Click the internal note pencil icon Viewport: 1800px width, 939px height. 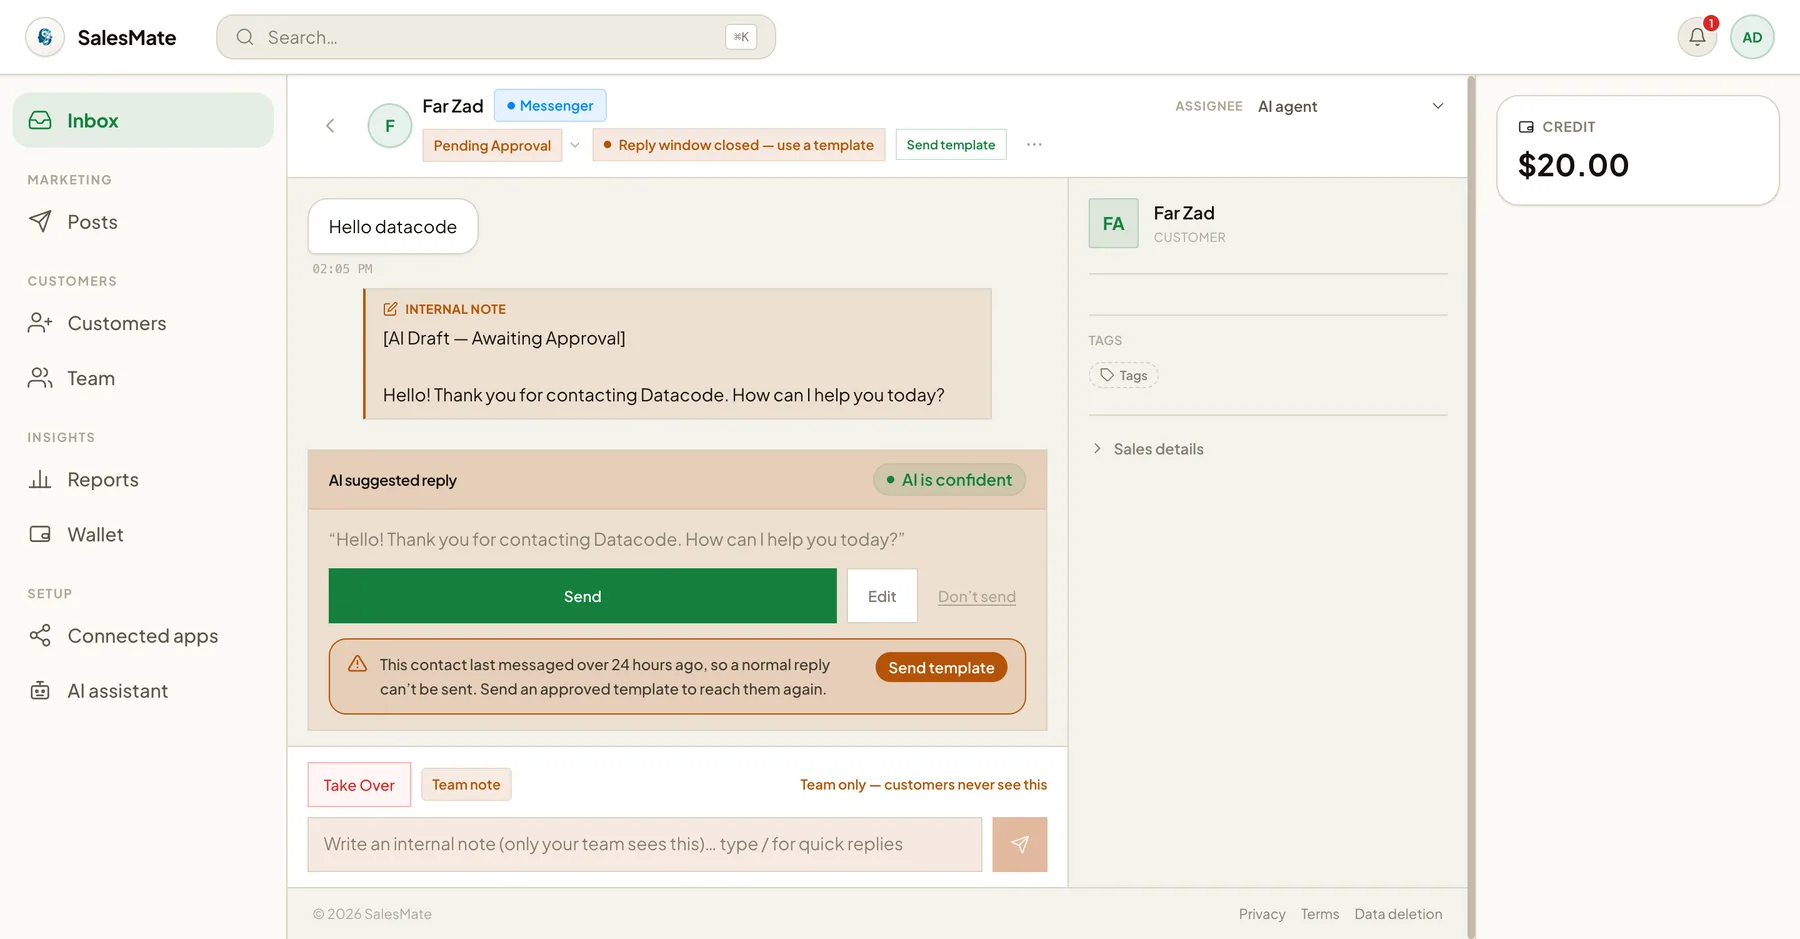click(390, 309)
